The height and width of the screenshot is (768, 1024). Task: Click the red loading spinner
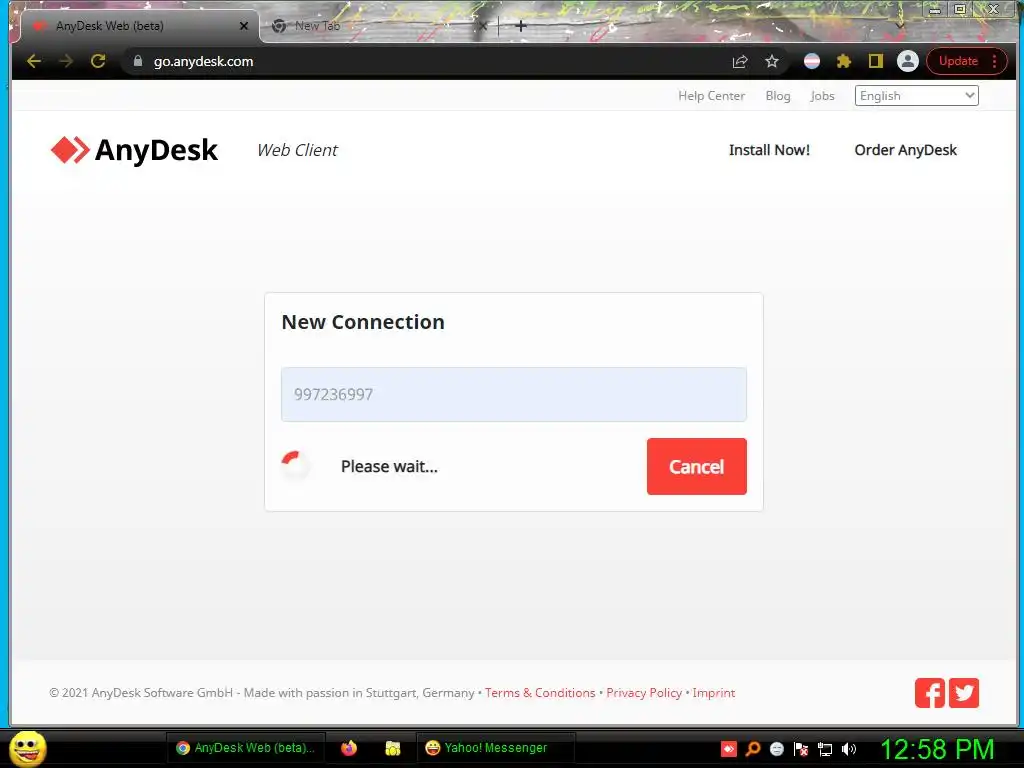295,466
